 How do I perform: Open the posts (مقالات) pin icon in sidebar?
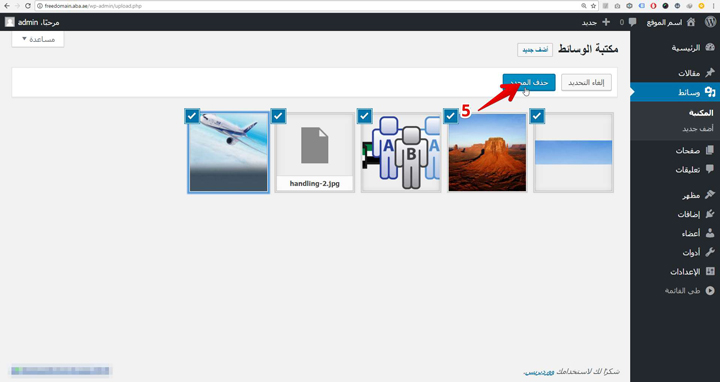click(710, 73)
